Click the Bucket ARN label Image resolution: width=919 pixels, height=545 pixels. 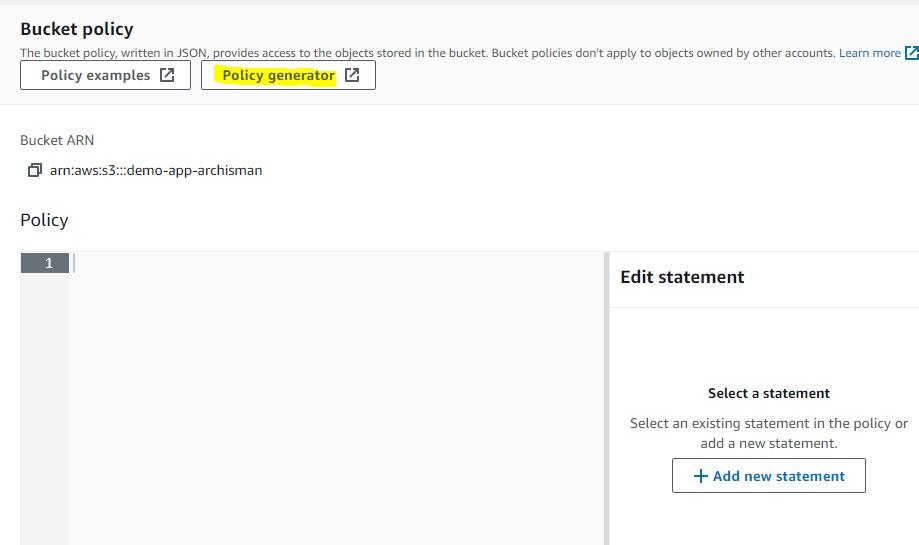57,141
